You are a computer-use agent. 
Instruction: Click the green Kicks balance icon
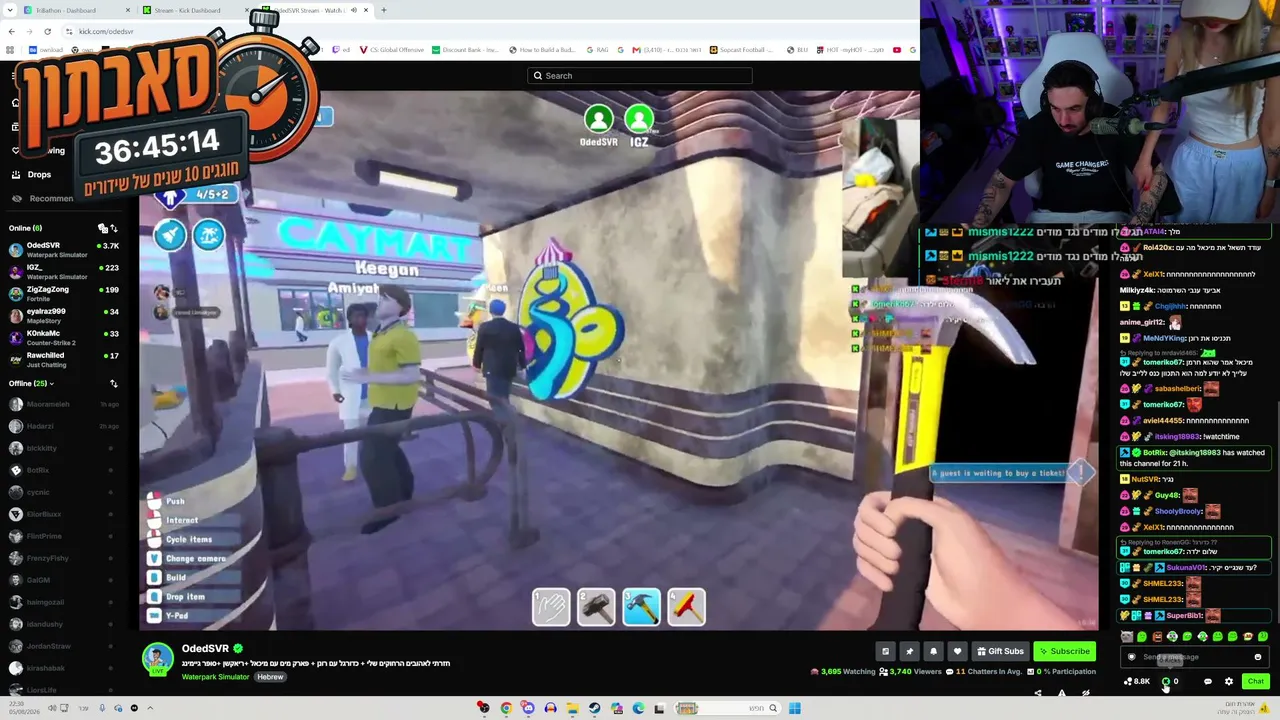1166,682
